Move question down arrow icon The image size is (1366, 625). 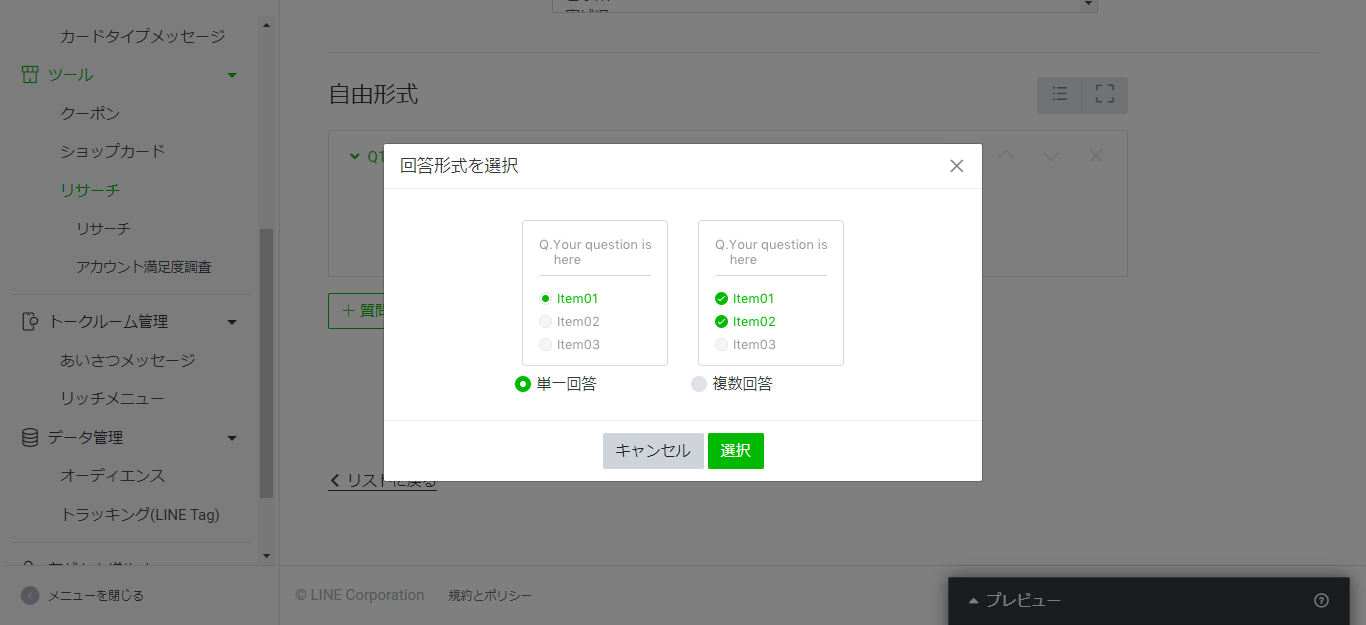point(1051,156)
